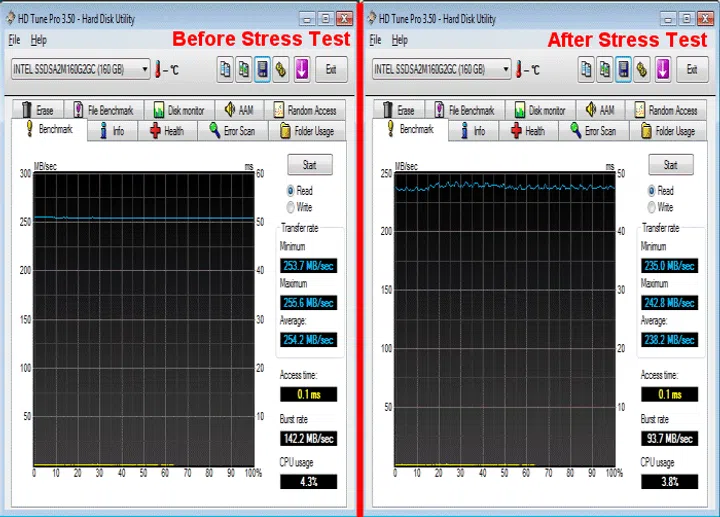Click the copy text icon in the right window
The image size is (720, 517).
click(585, 69)
